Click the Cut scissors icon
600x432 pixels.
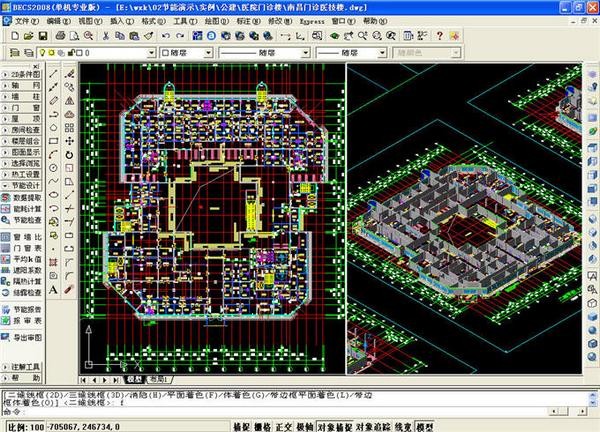(106, 36)
